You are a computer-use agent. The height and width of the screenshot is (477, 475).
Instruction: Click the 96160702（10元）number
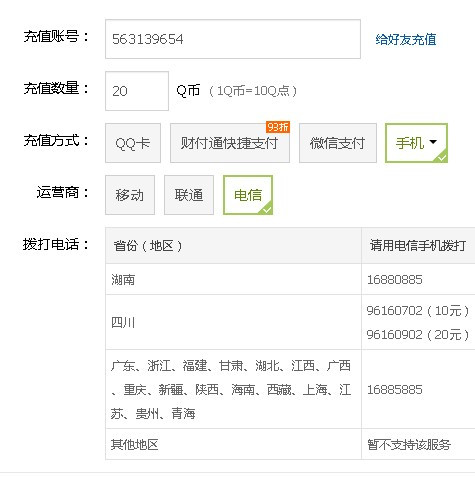[418, 311]
